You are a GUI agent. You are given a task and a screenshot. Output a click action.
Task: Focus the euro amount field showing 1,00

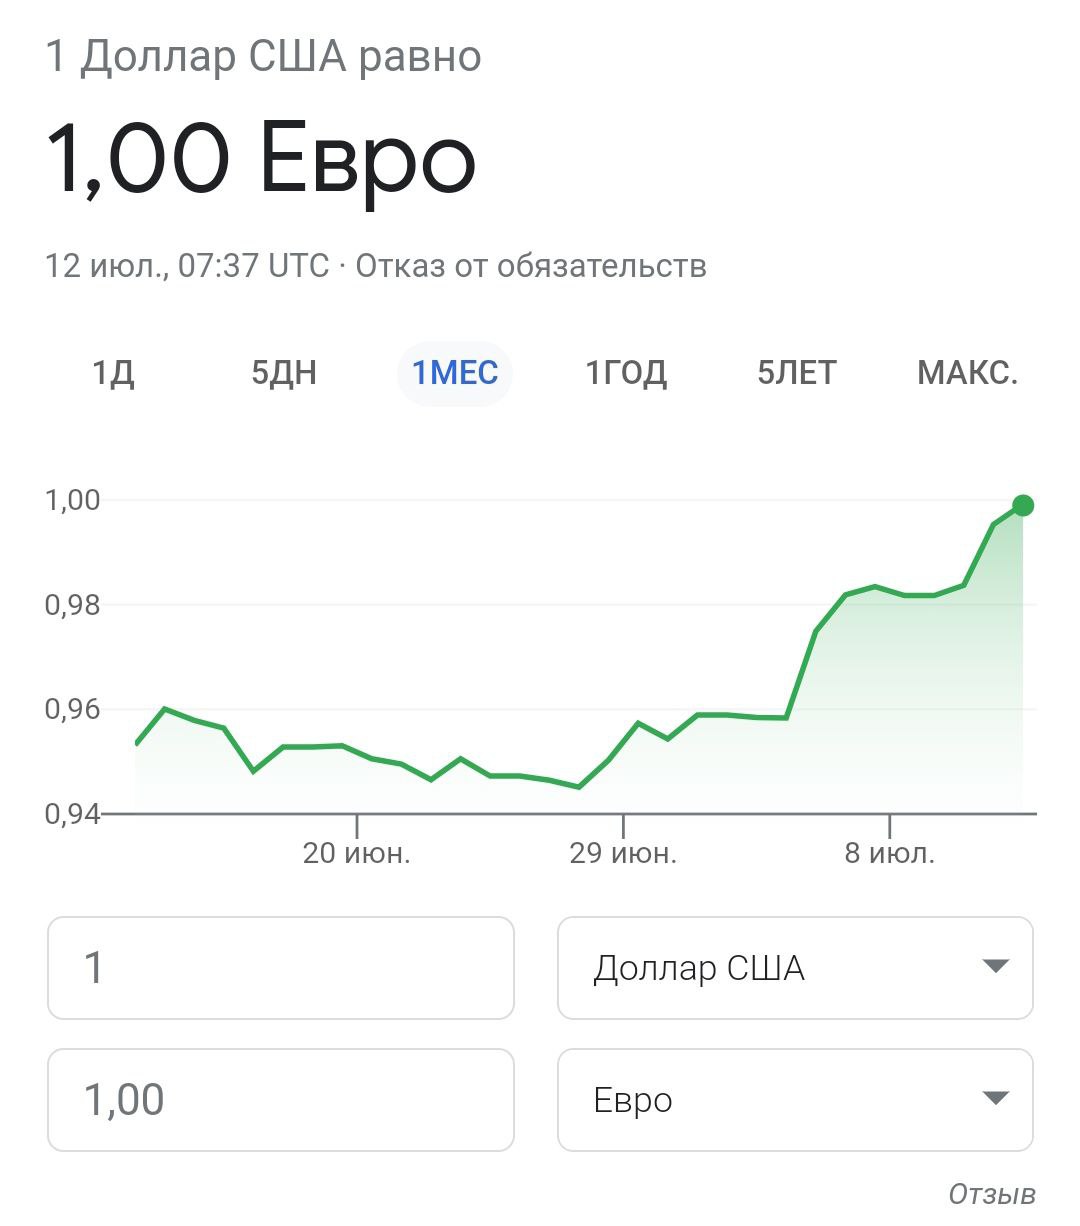point(281,1100)
